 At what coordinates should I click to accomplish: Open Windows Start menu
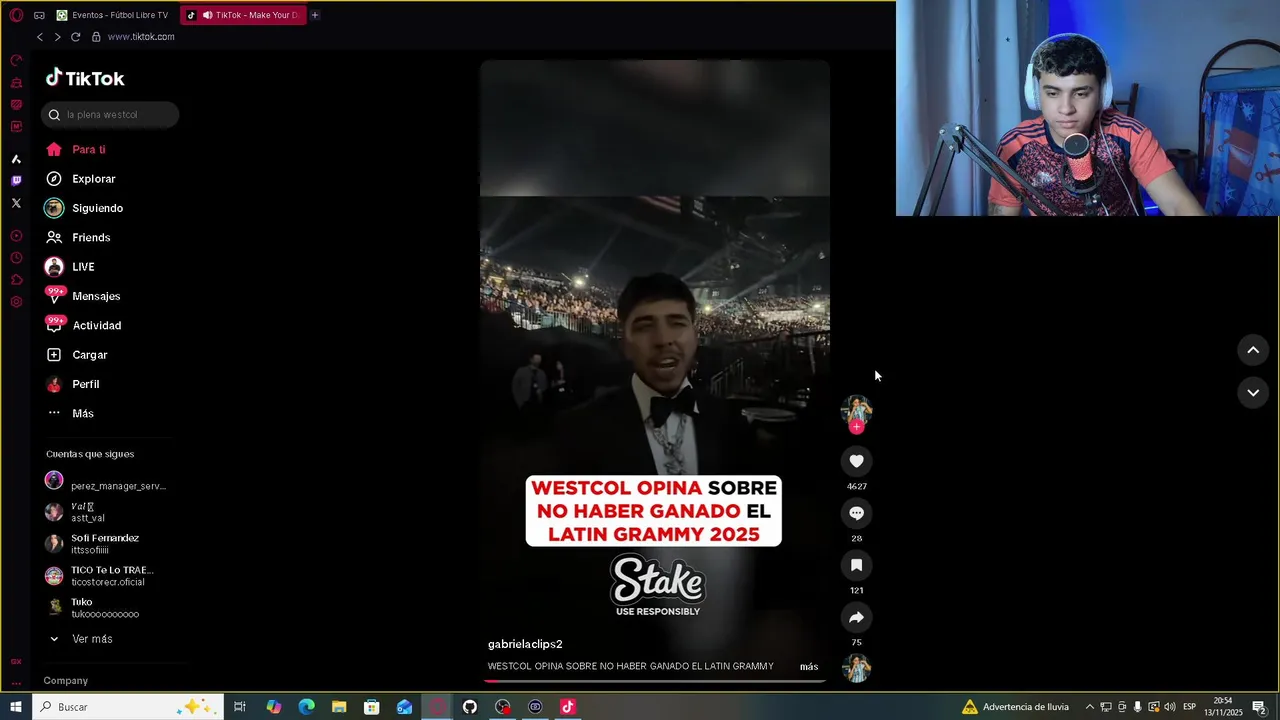15,707
